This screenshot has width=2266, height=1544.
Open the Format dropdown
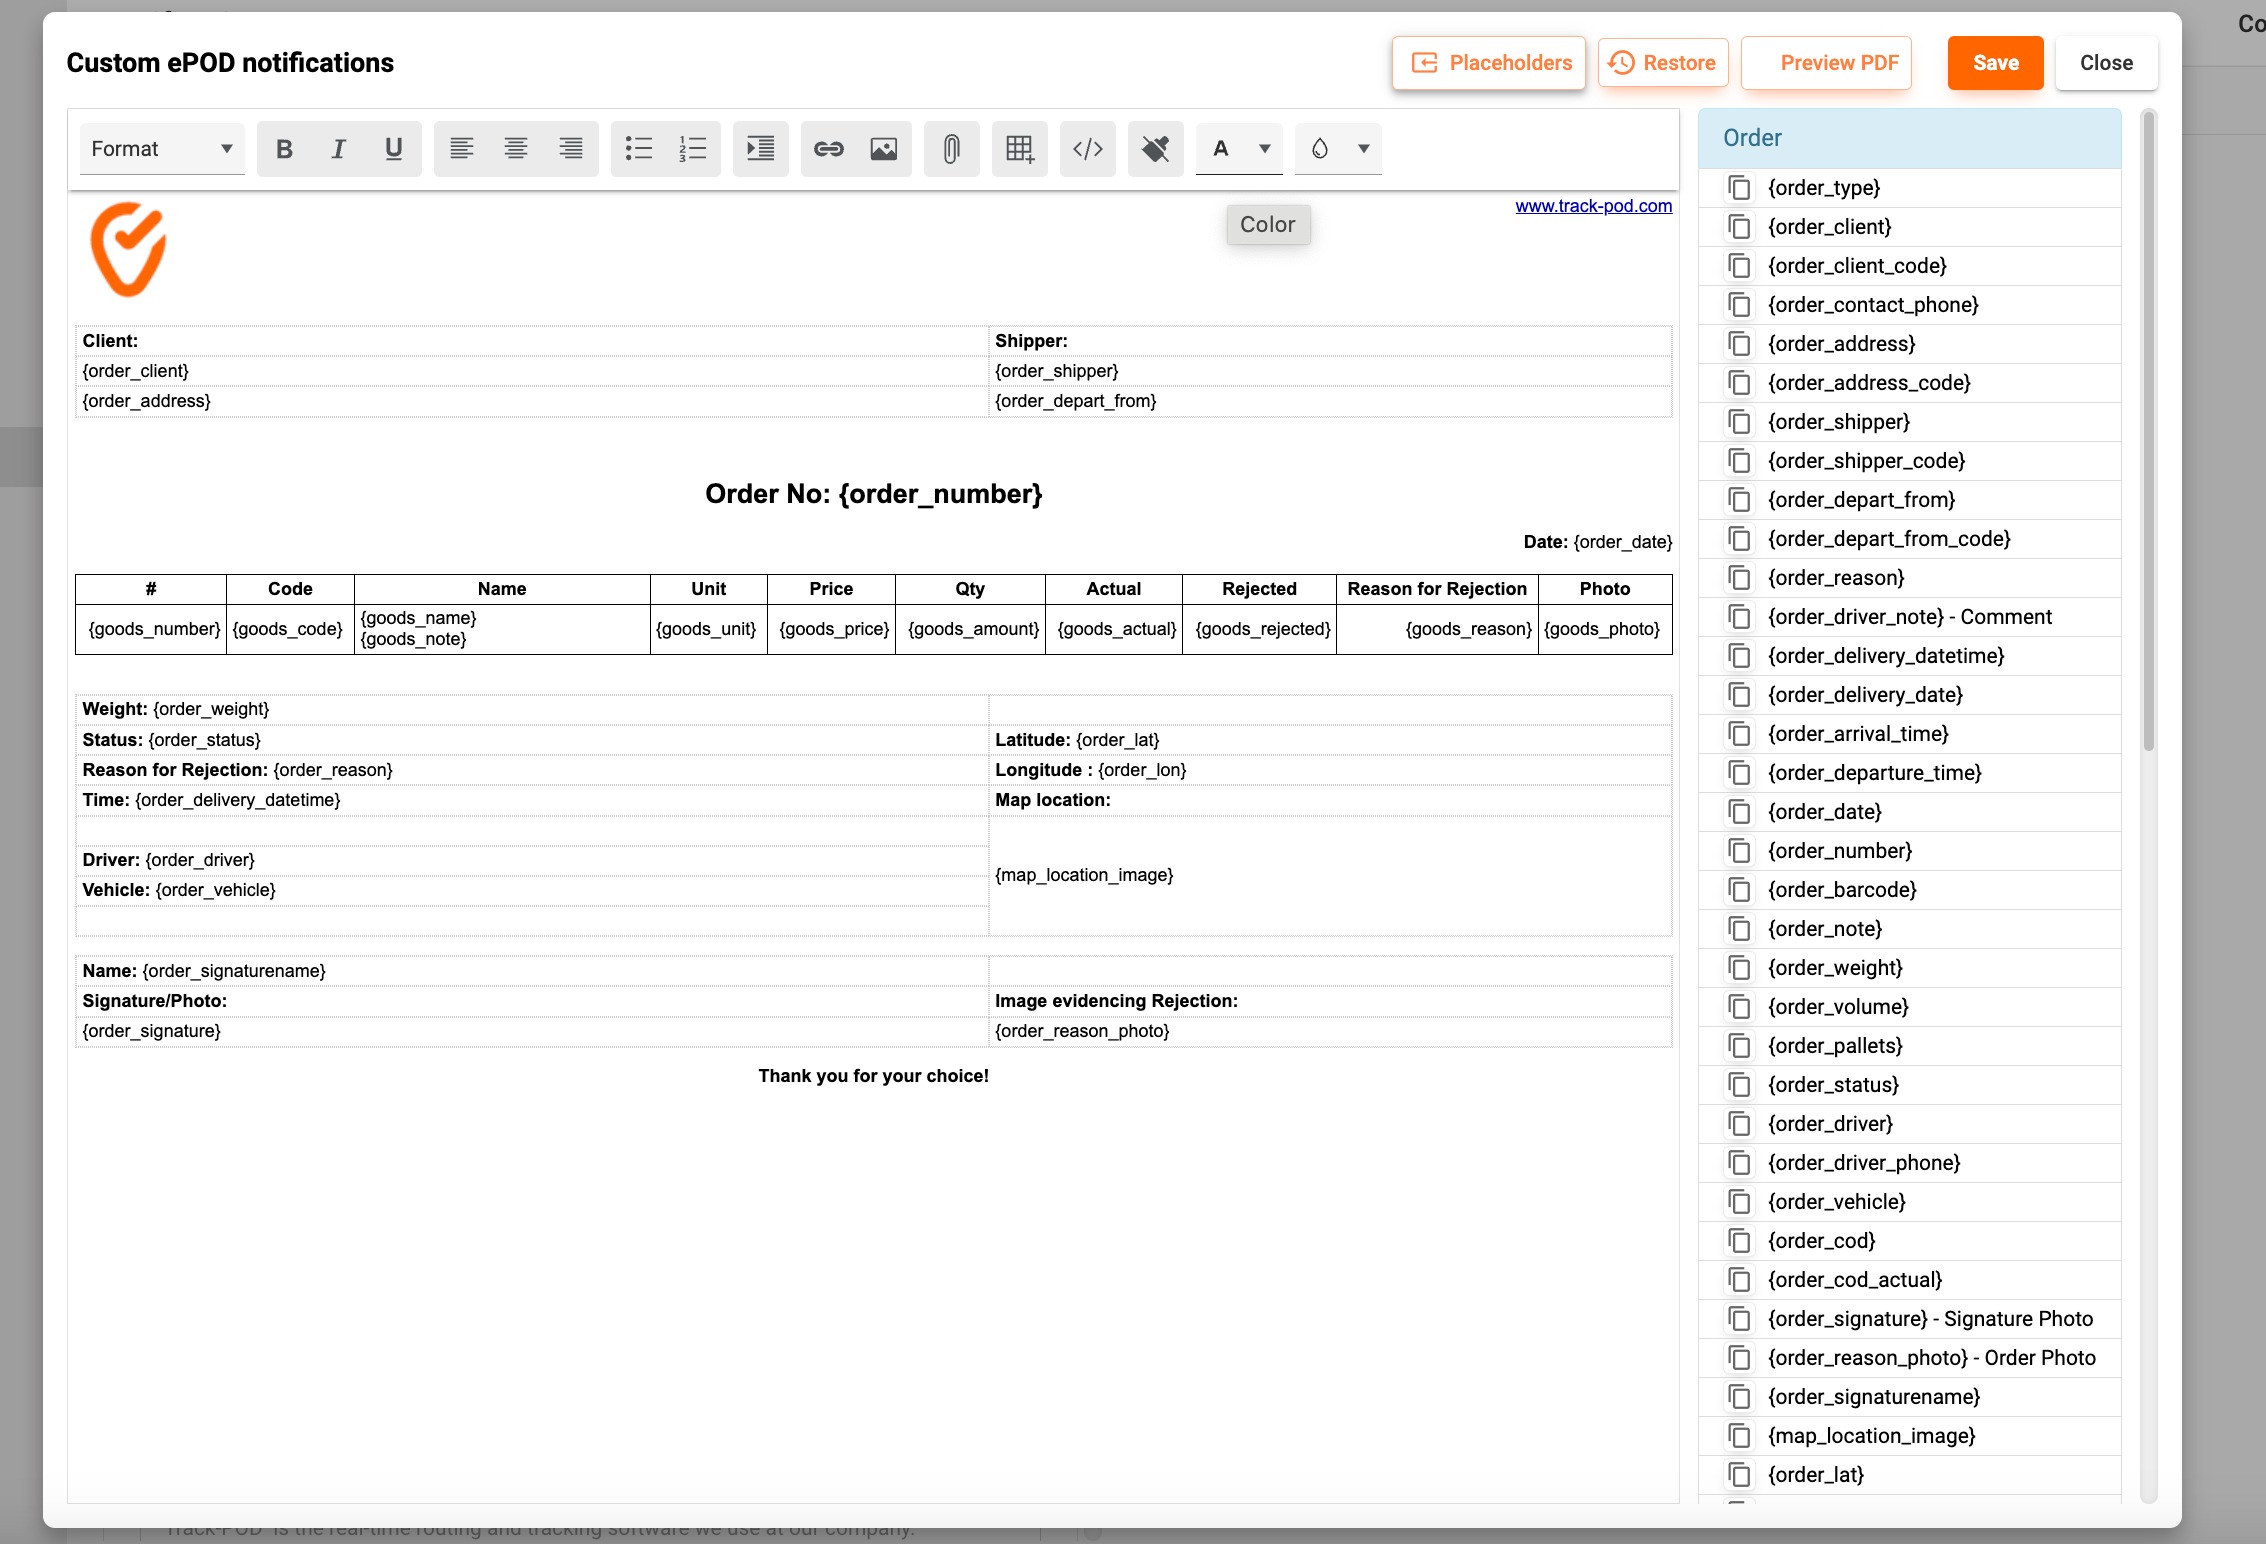click(162, 149)
